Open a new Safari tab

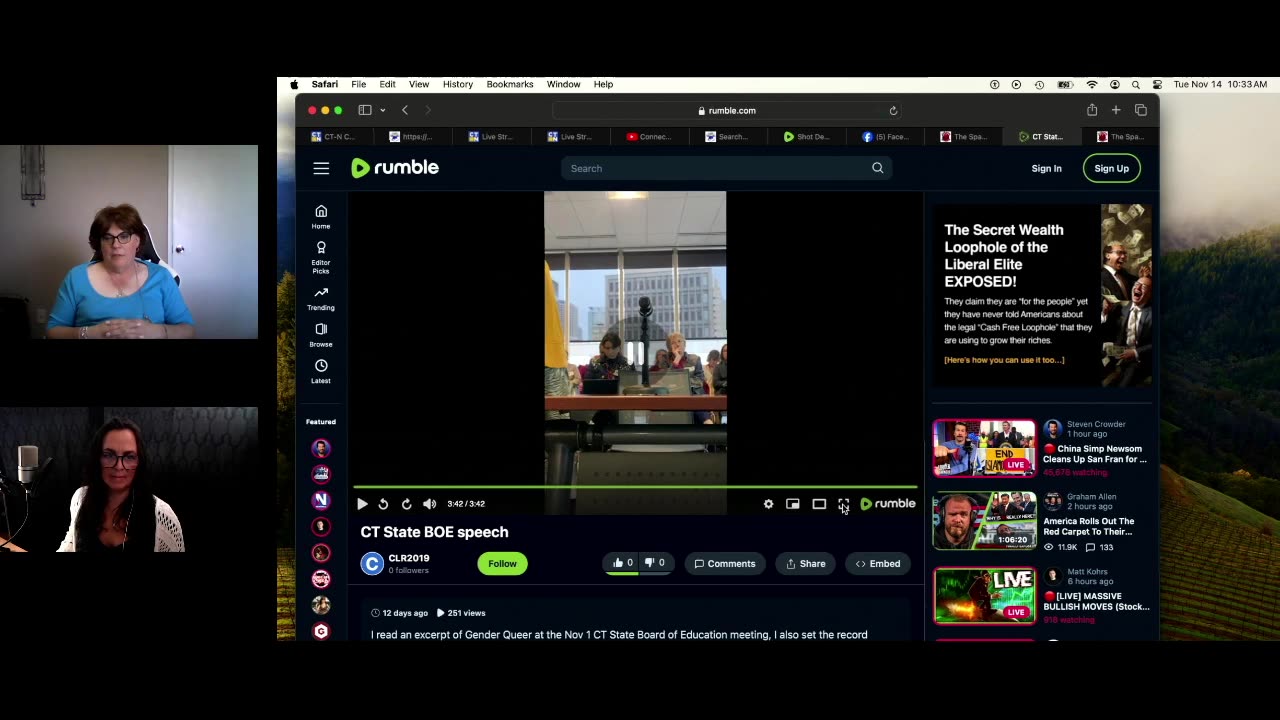pos(1116,110)
